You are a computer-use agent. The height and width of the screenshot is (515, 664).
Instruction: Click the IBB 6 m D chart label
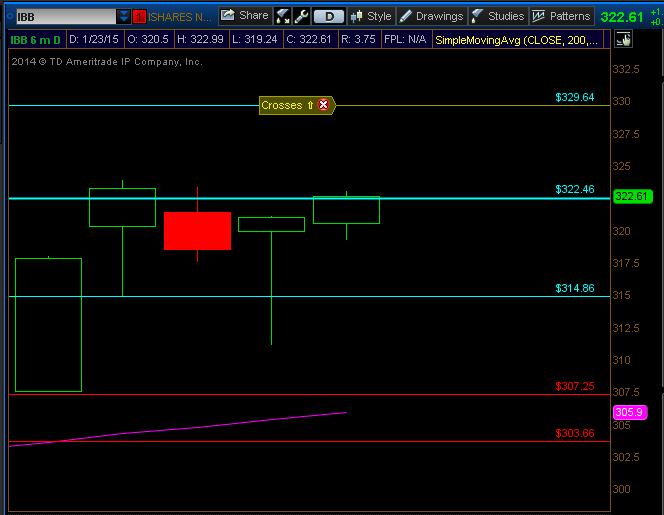(36, 40)
